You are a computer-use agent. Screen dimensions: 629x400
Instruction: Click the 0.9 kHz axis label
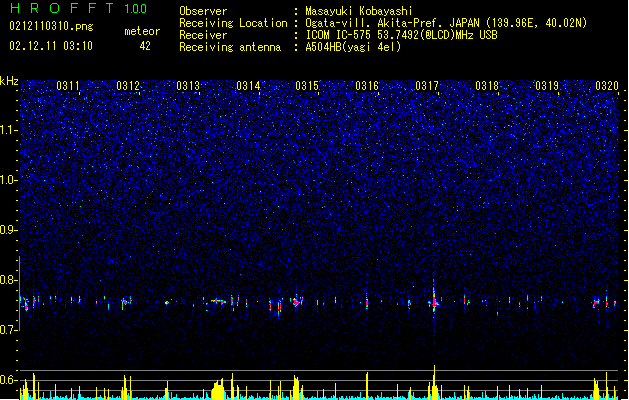(9, 230)
